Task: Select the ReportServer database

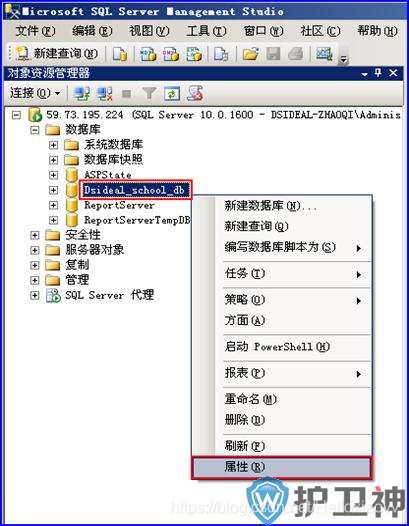Action: point(119,205)
